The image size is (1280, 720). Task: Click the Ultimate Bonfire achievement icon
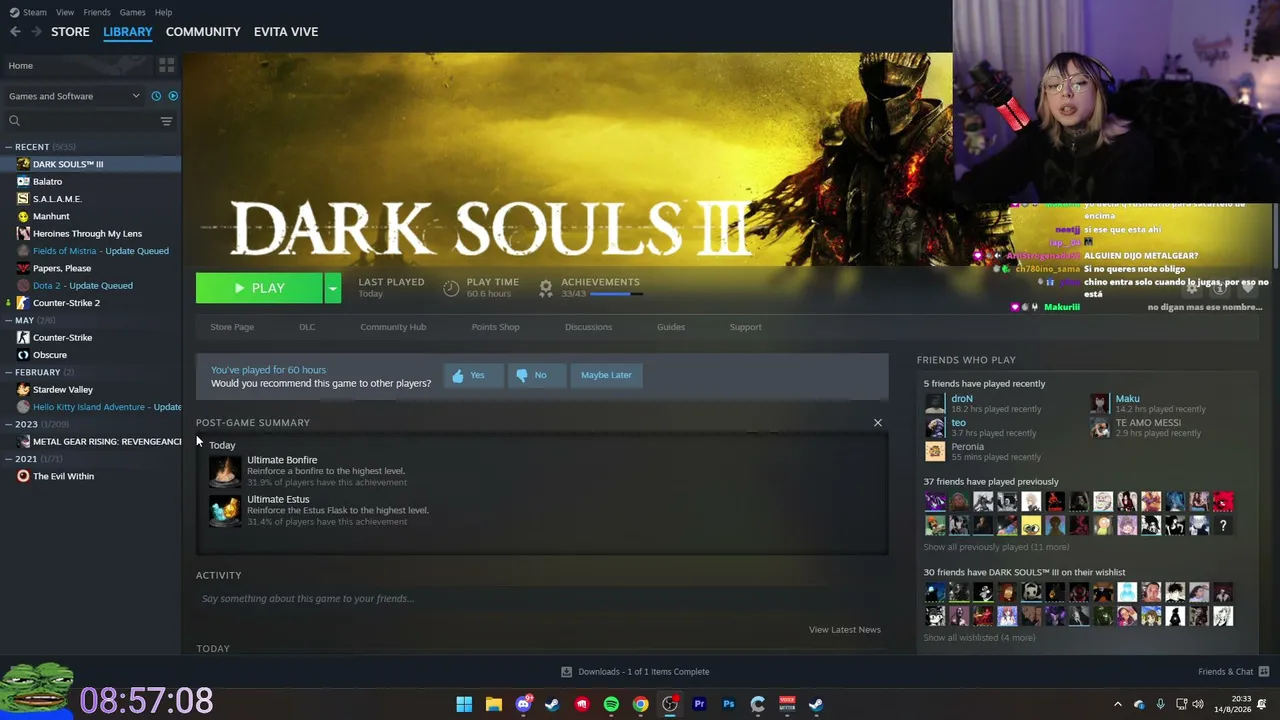point(225,470)
